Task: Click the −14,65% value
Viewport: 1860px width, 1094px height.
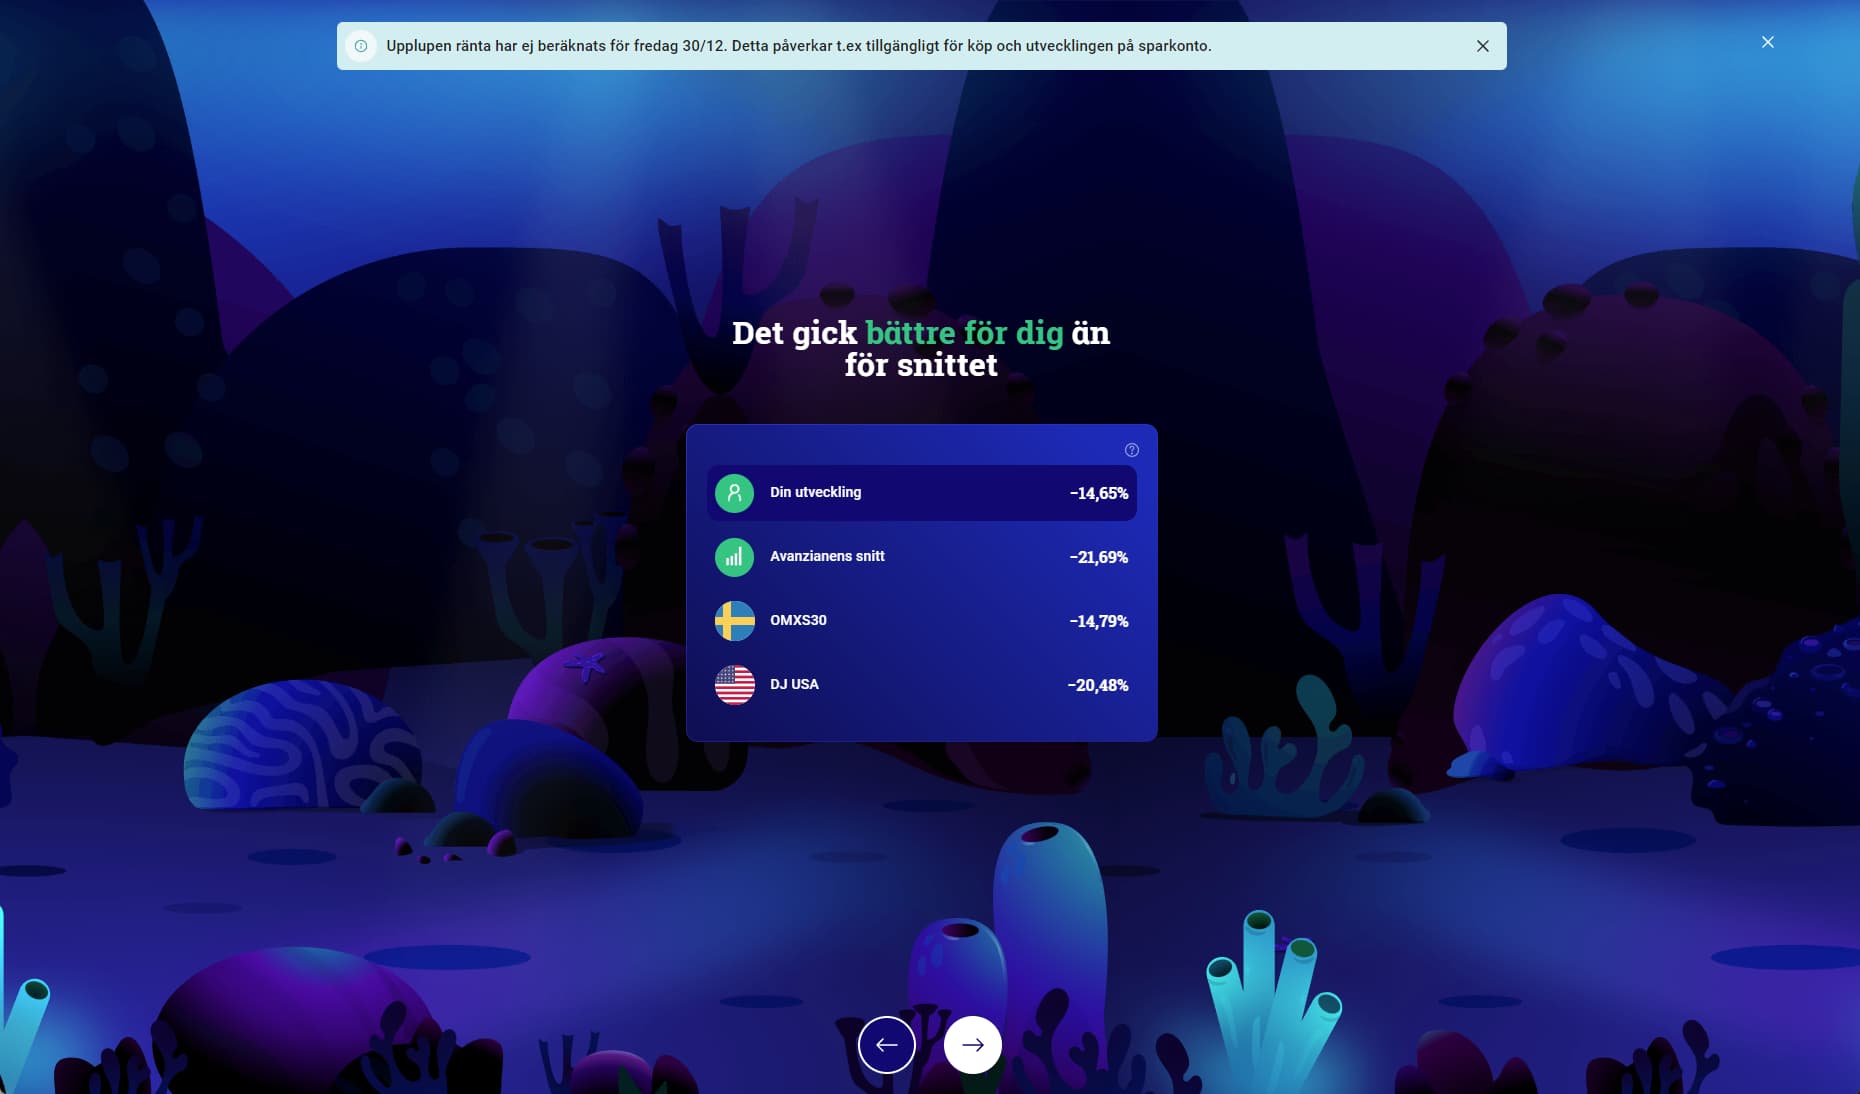Action: [x=1098, y=493]
